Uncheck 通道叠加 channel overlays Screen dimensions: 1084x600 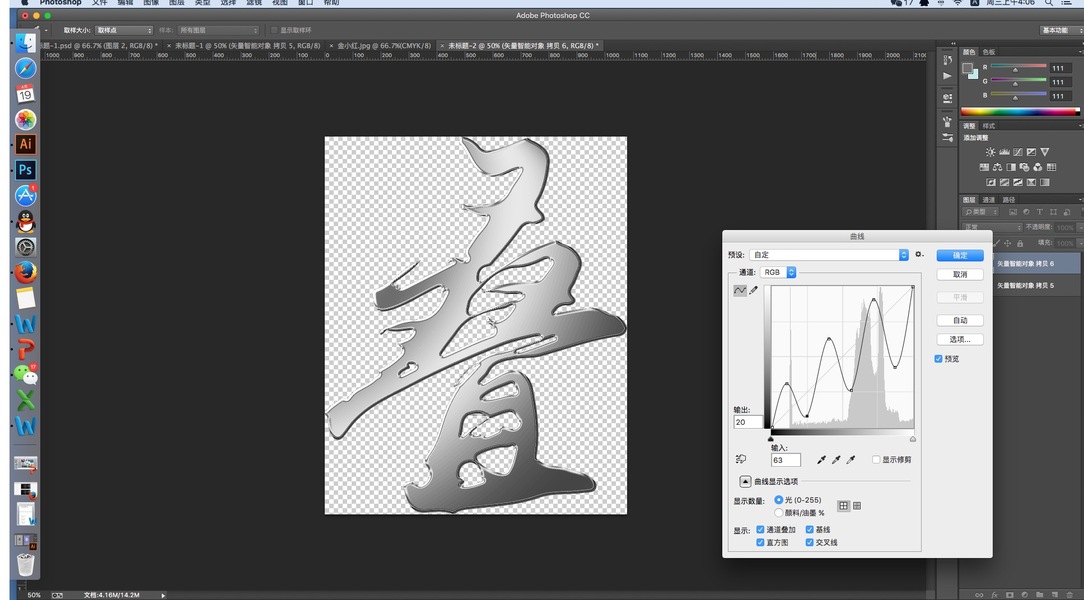pyautogui.click(x=760, y=529)
